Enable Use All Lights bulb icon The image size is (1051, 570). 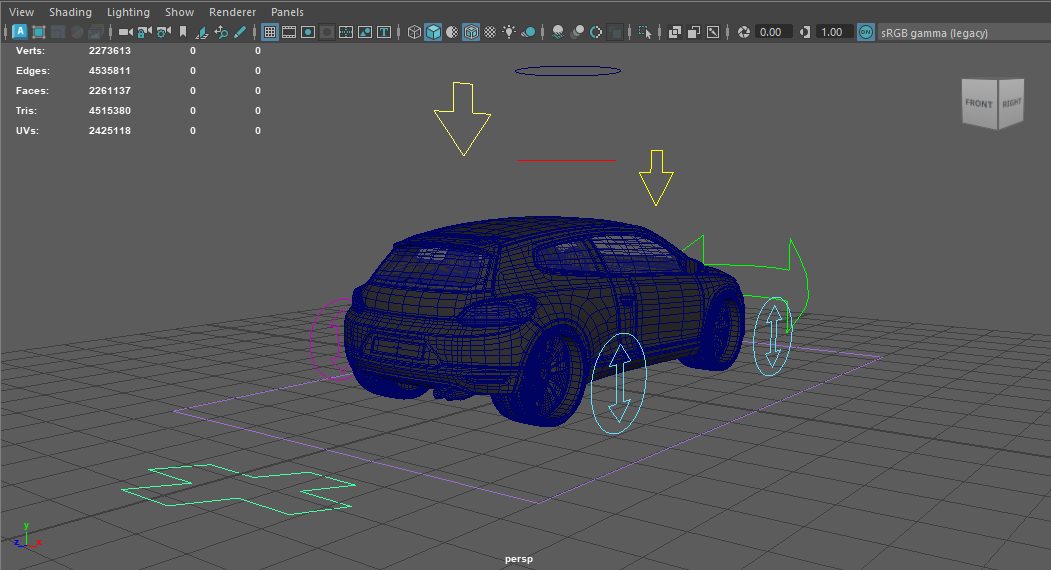tap(509, 32)
